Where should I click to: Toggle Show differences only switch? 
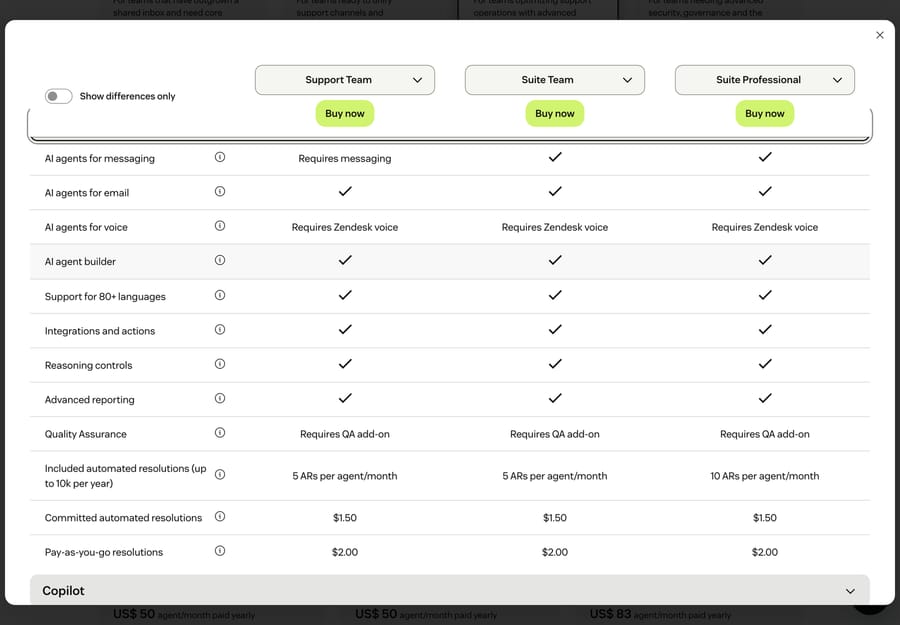point(59,96)
